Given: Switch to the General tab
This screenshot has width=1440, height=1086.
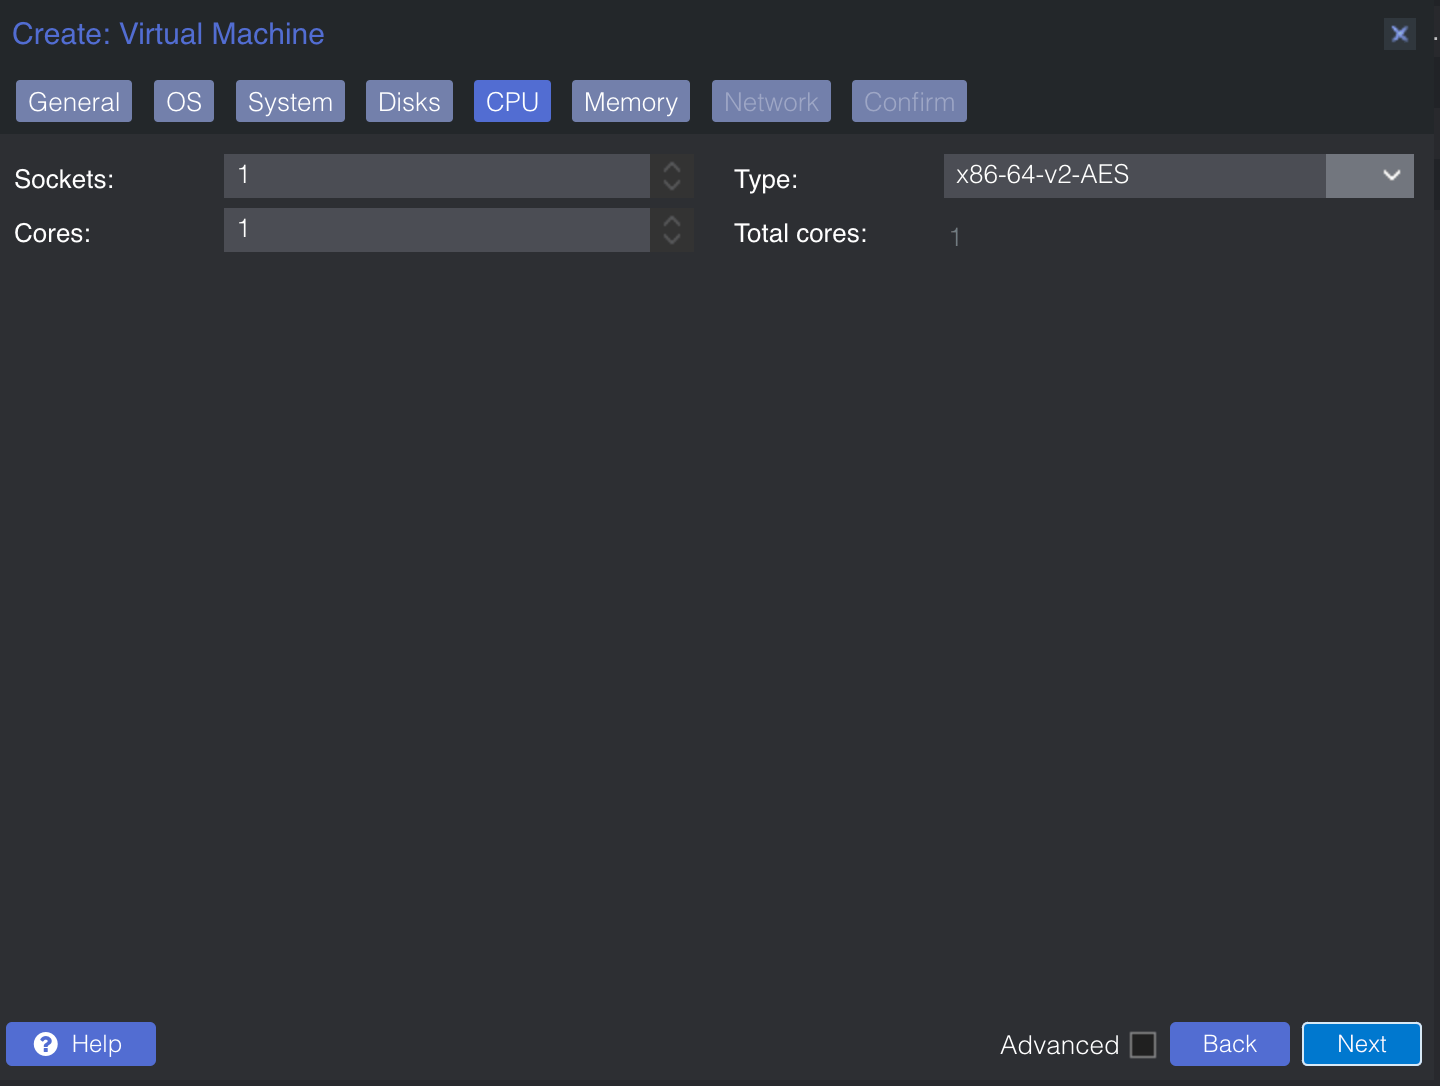Looking at the screenshot, I should pos(74,102).
